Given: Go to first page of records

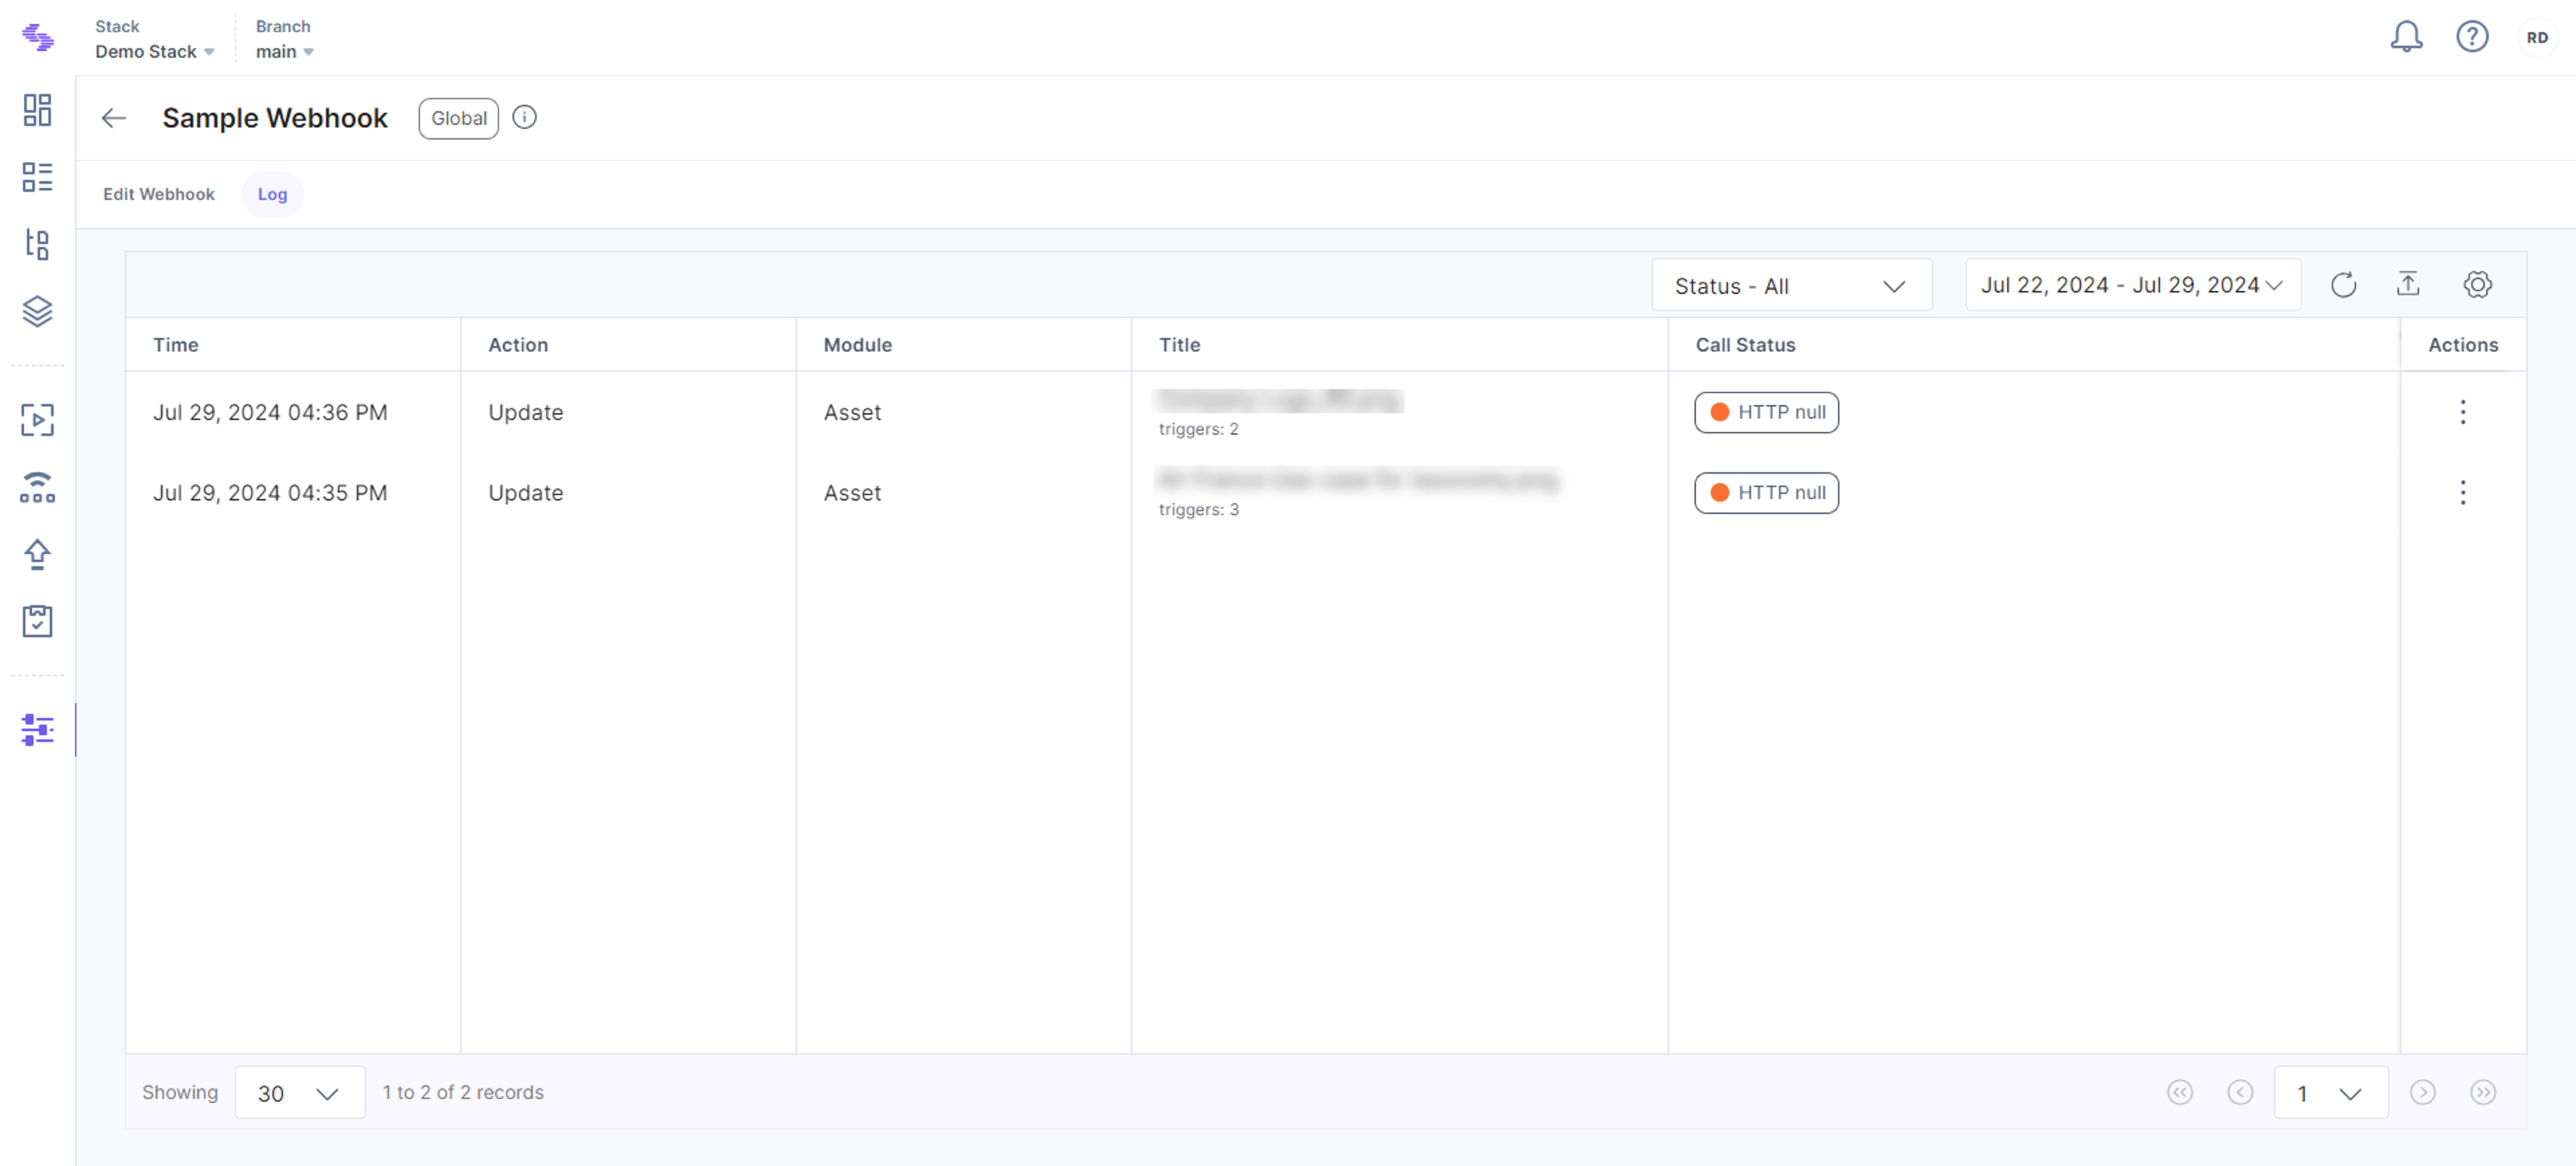Looking at the screenshot, I should pyautogui.click(x=2180, y=1092).
